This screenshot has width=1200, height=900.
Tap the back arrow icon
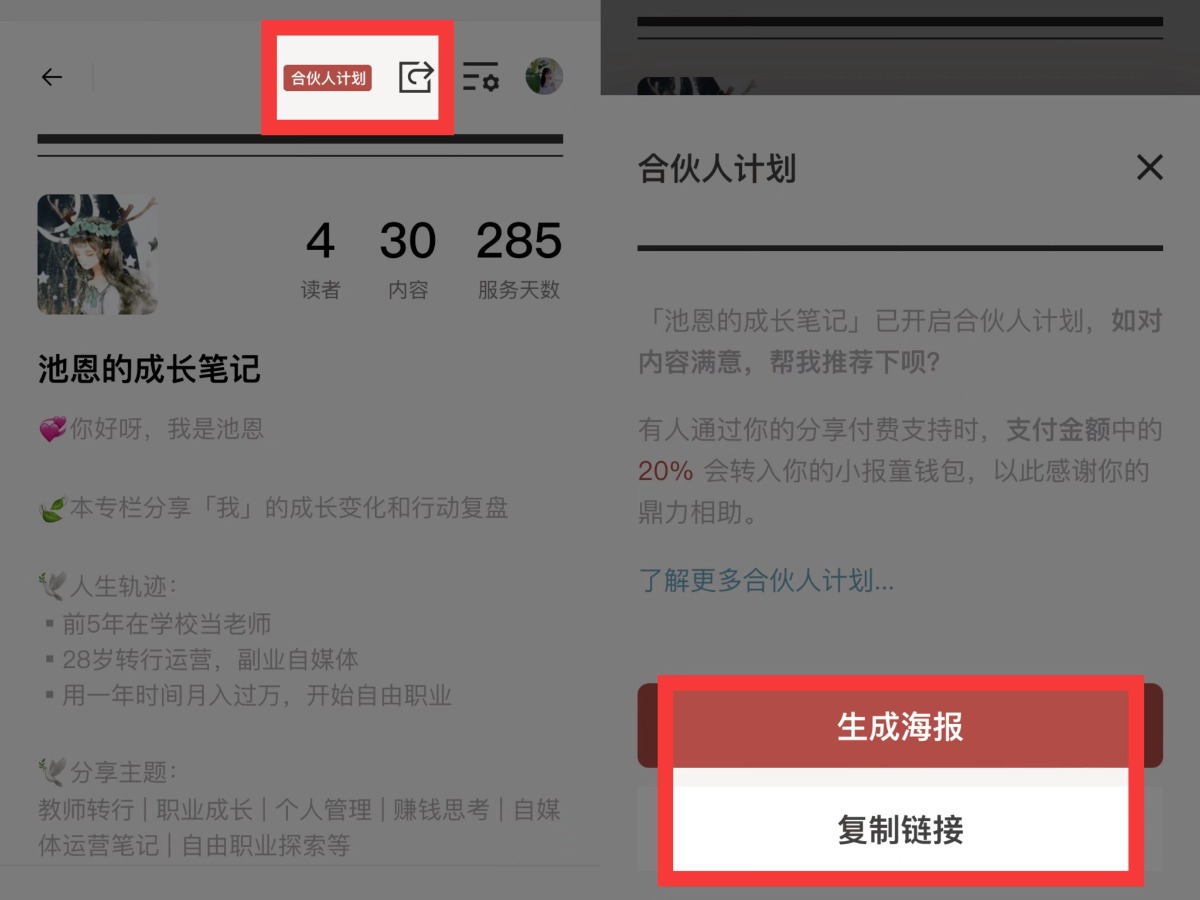51,77
